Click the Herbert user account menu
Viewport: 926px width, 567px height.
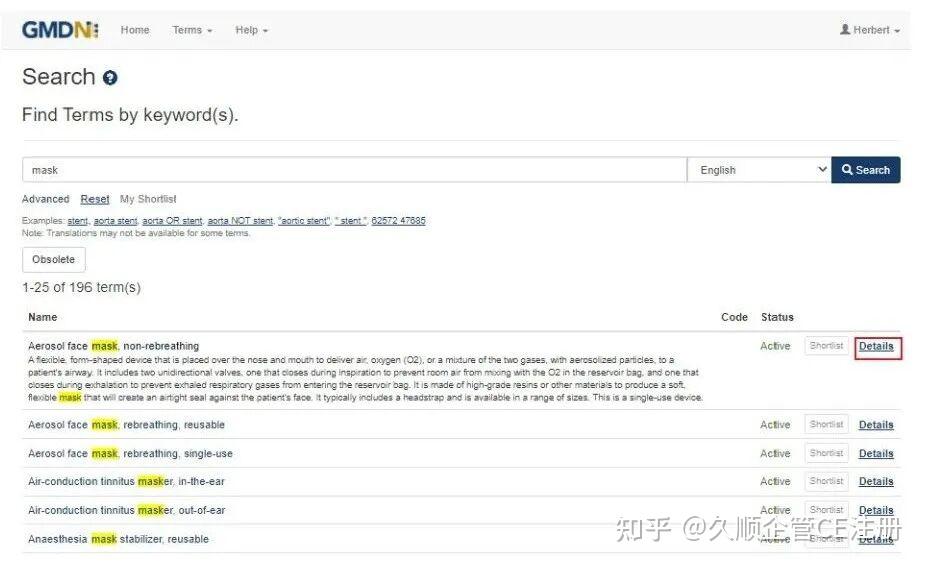click(869, 30)
